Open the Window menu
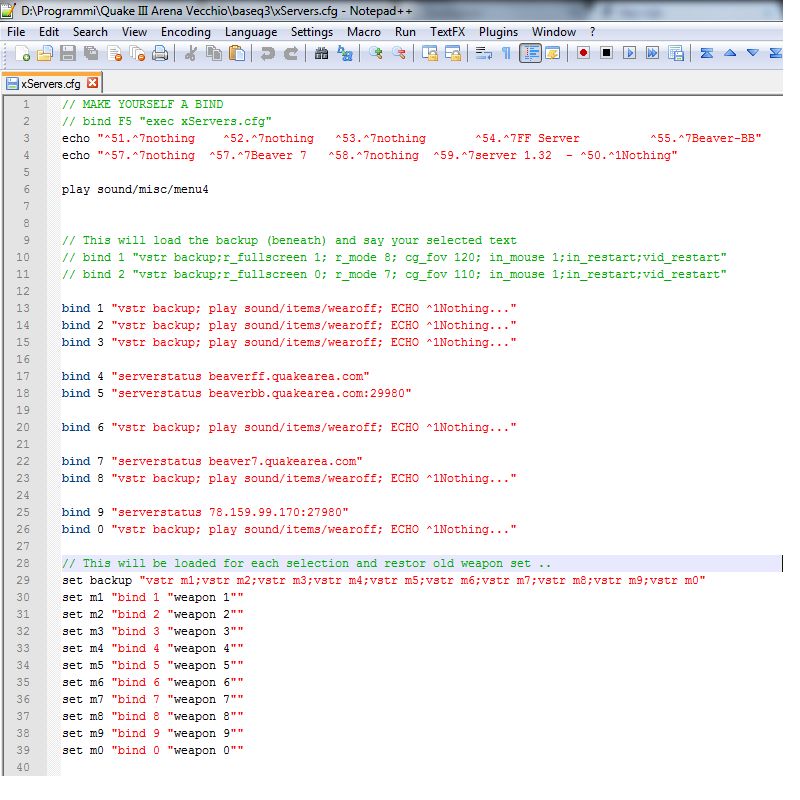800x800 pixels. click(x=554, y=32)
